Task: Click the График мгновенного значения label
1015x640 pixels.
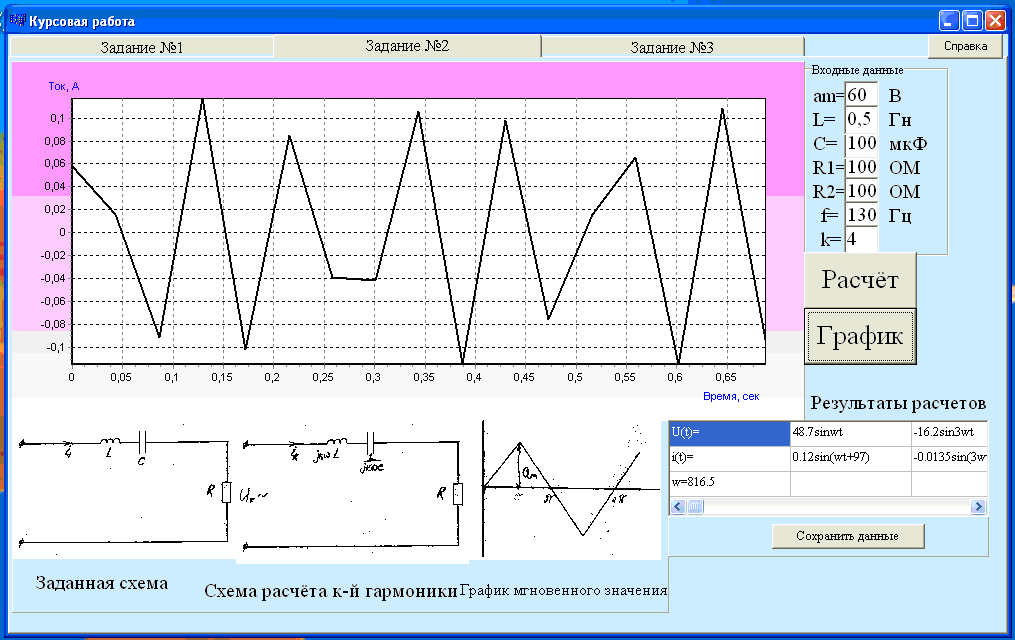Action: pos(563,590)
